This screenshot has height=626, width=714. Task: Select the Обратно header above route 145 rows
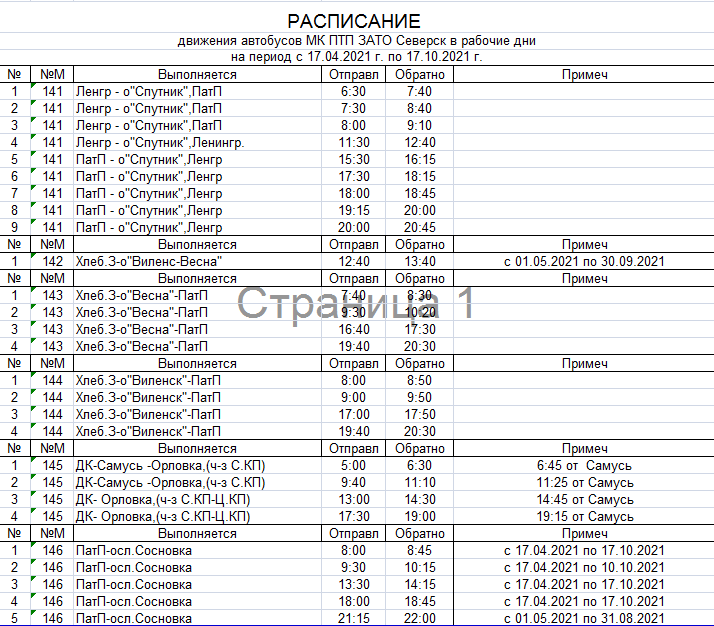420,448
